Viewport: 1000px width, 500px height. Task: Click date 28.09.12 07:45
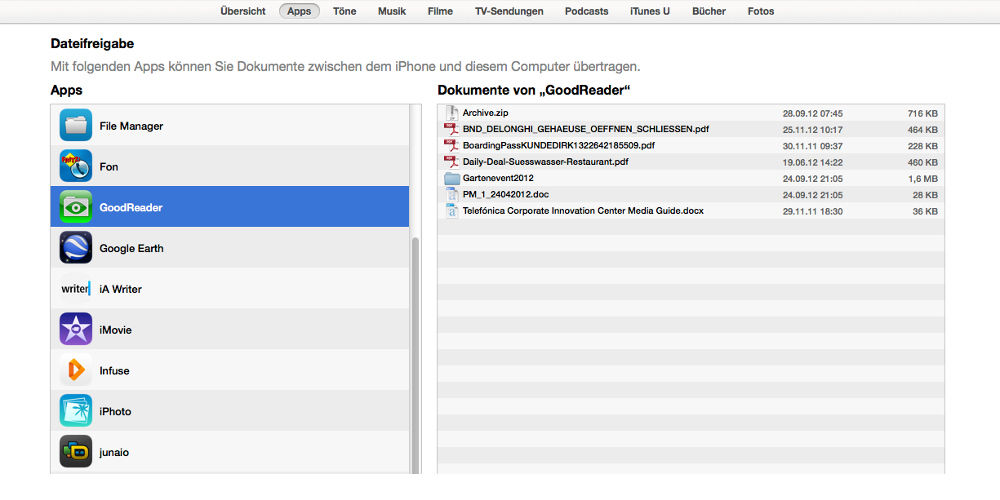[812, 114]
